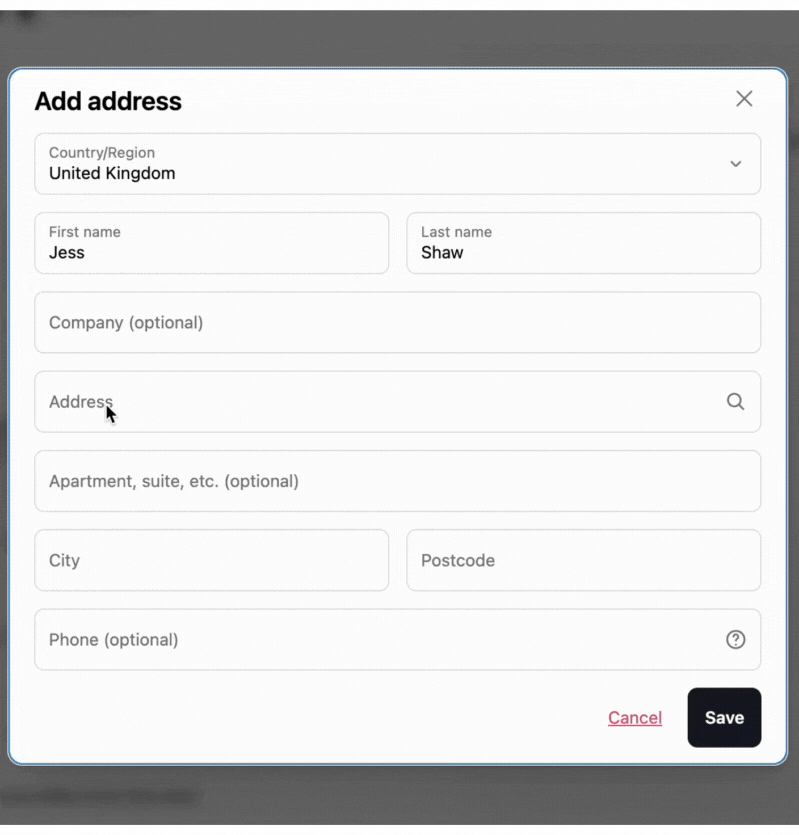Click the phone help question mark icon
Viewport: 799px width, 835px height.
tap(735, 640)
